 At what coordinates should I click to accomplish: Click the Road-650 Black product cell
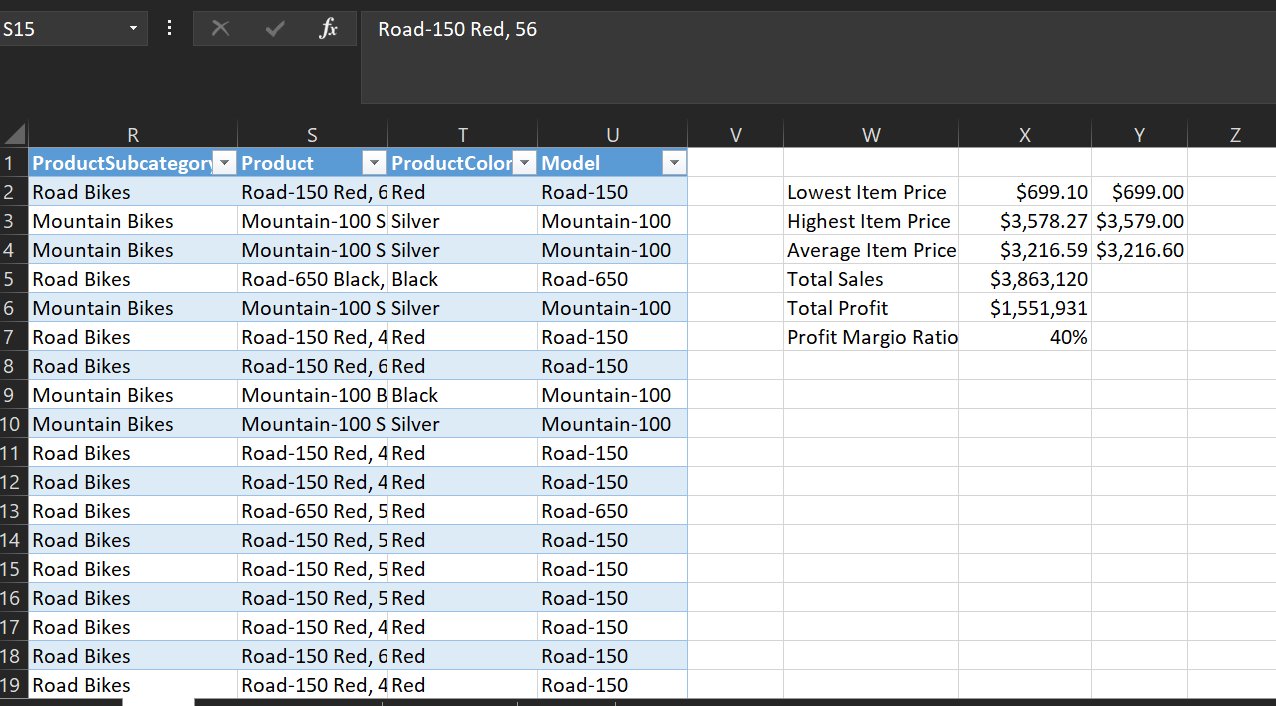click(312, 279)
